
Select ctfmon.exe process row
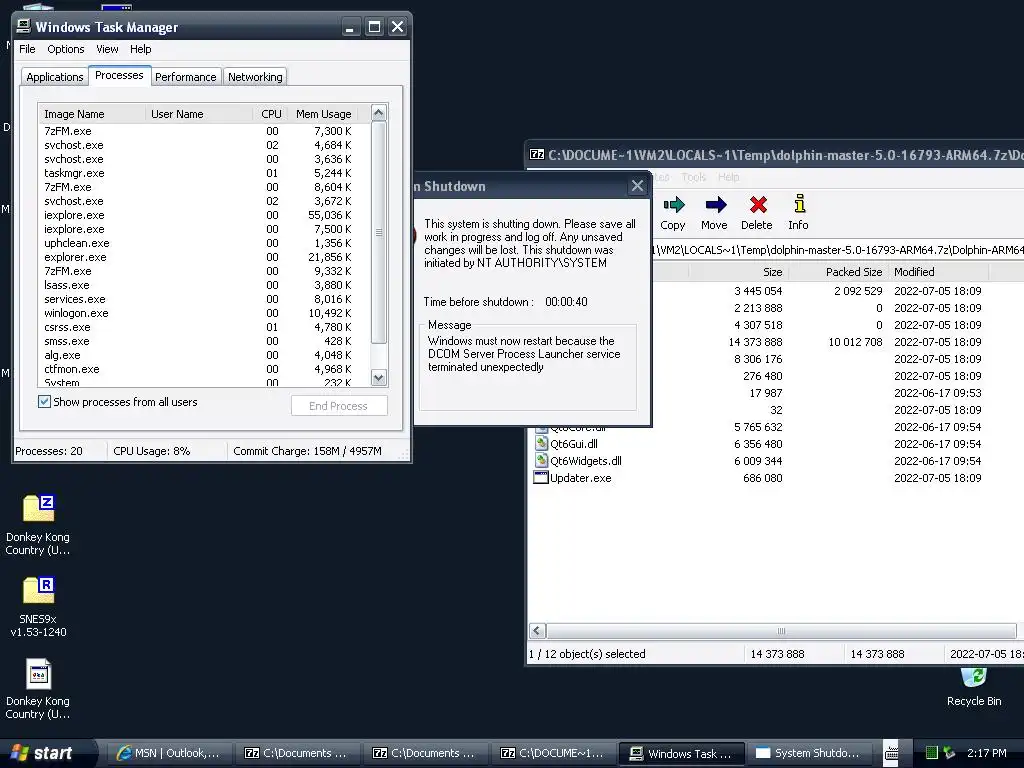[204, 369]
